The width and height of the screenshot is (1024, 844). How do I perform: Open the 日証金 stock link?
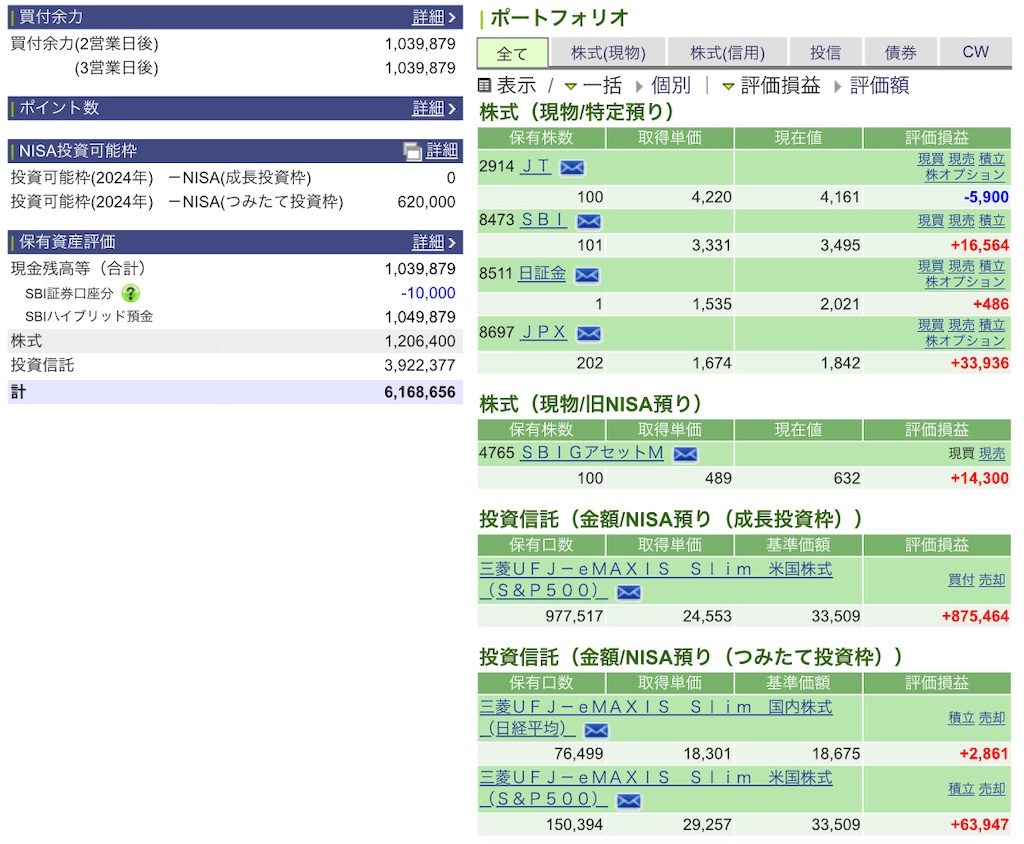pos(541,273)
